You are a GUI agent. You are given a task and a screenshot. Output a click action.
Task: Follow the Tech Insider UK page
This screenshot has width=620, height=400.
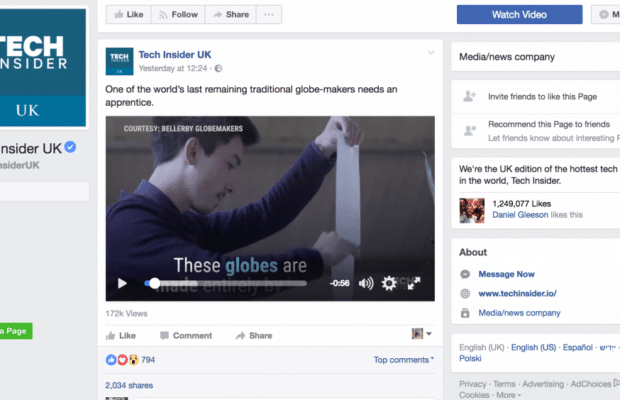pyautogui.click(x=178, y=15)
